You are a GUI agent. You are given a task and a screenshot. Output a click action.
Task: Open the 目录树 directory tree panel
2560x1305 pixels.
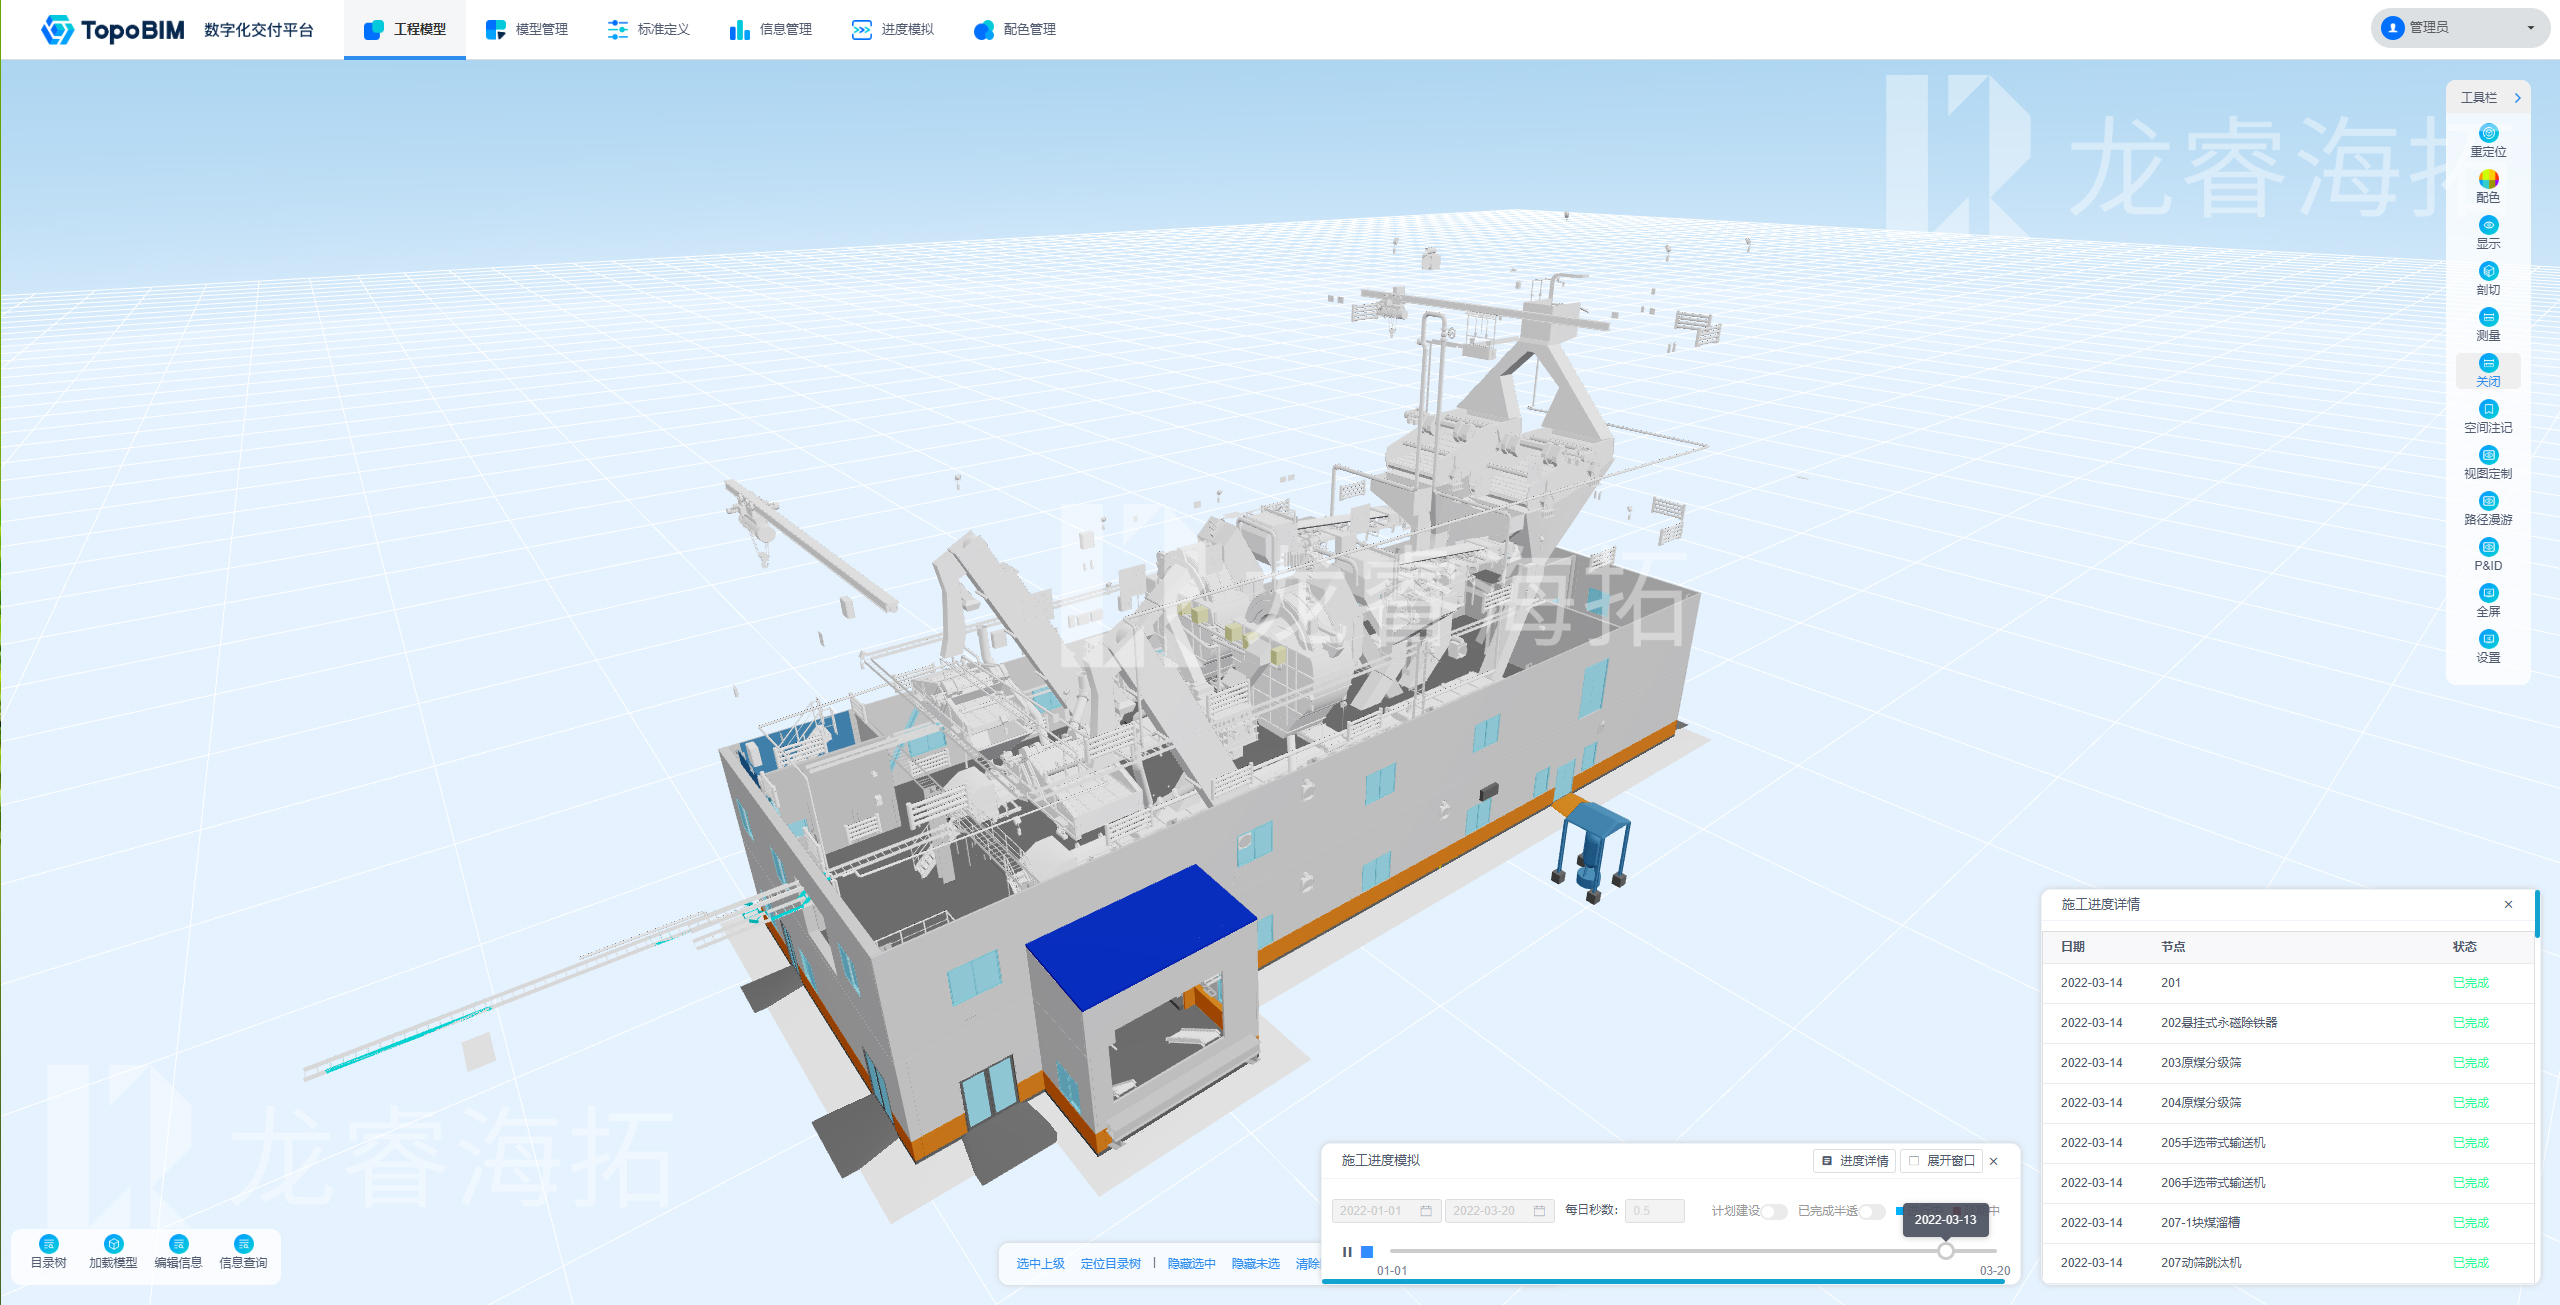coord(49,1245)
